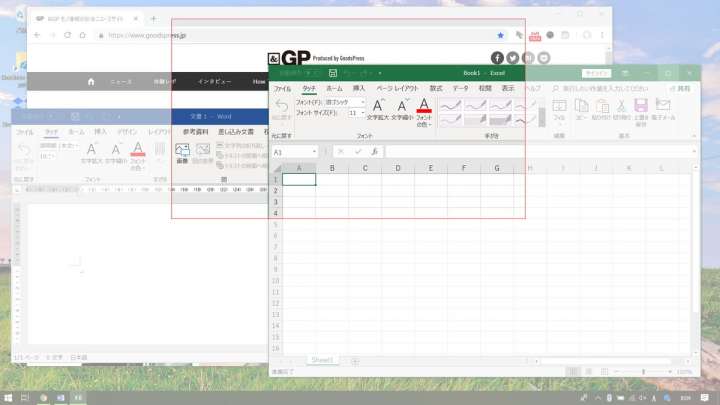Open the 挿入 tab in Excel
Viewport: 720px width, 405px height.
coord(359,88)
